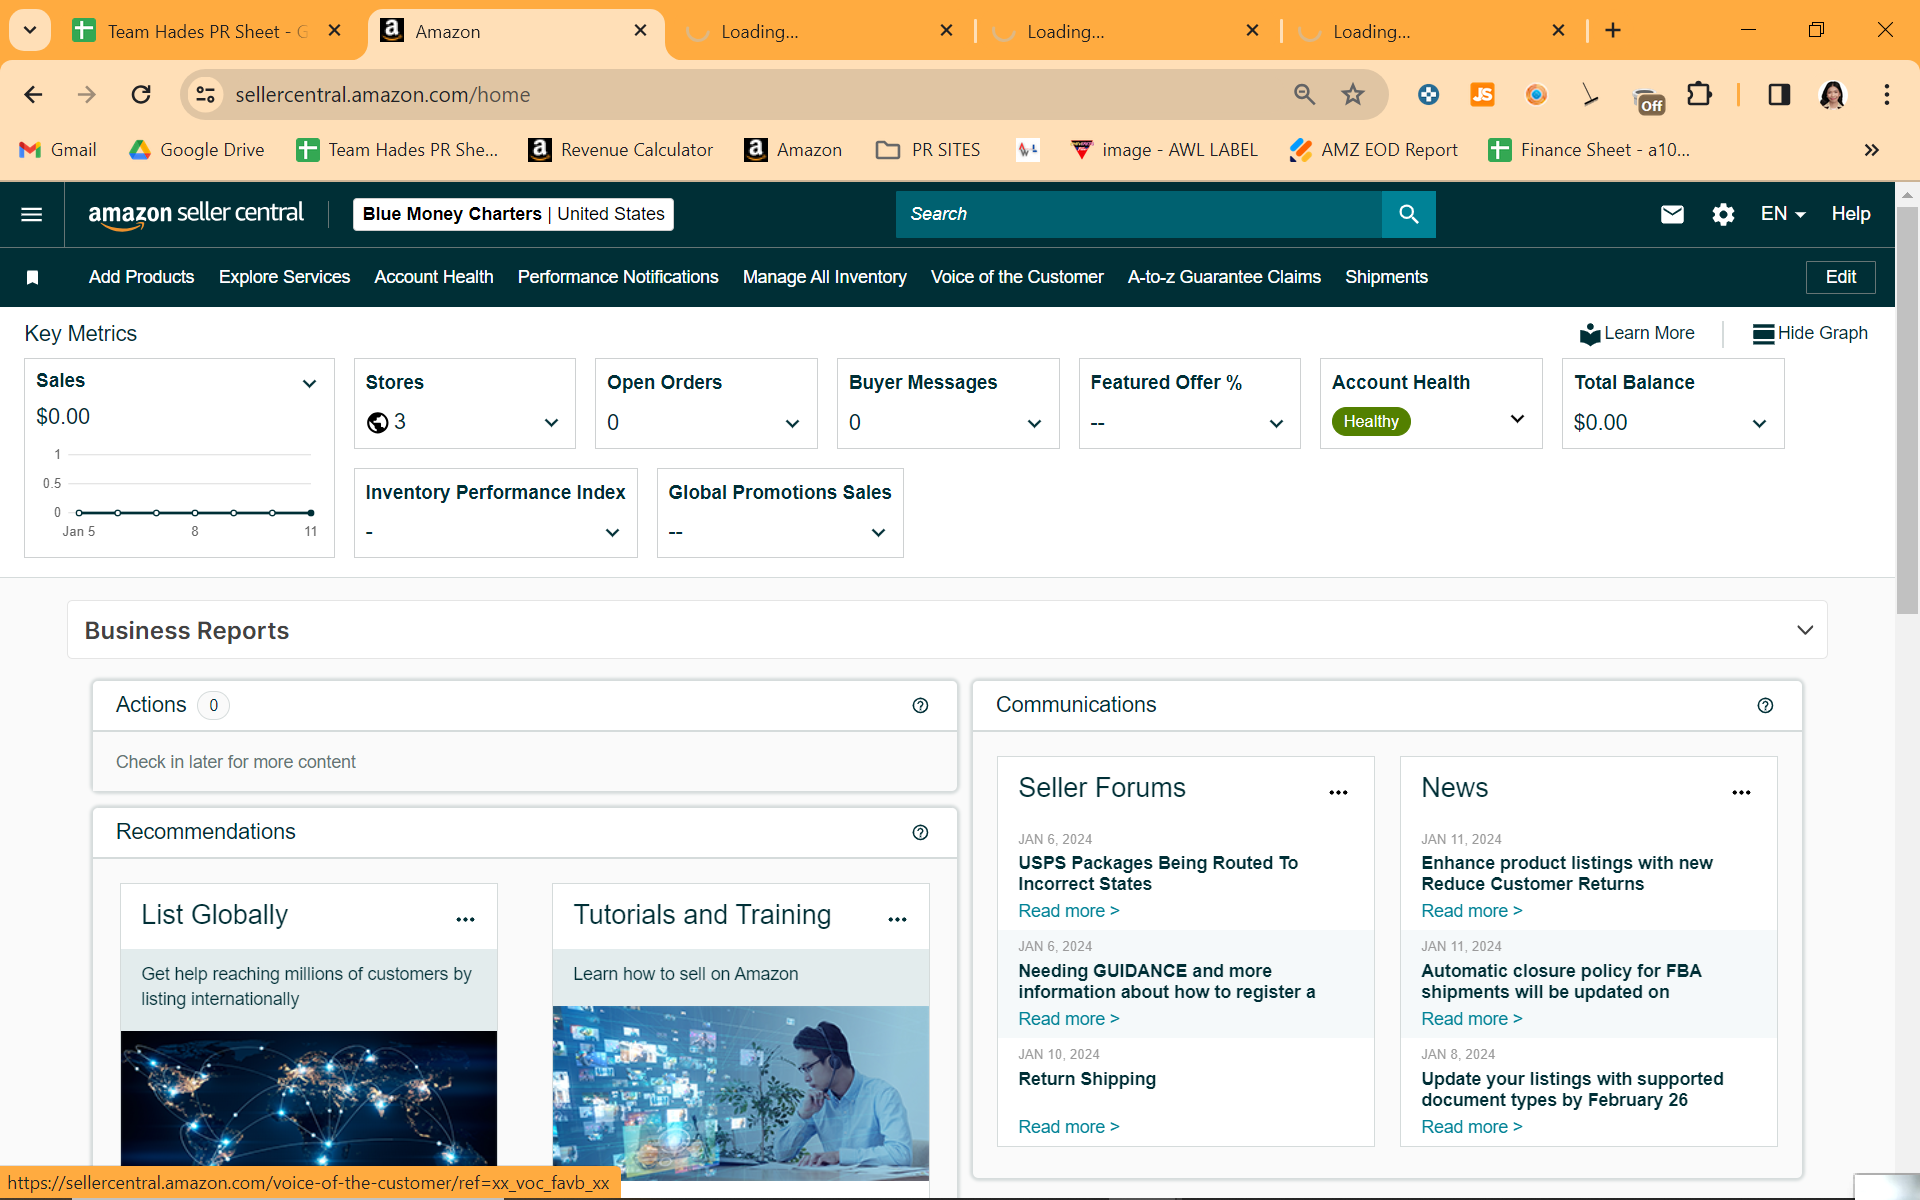Screen dimensions: 1920x1200
Task: Expand the Open Orders dropdown
Action: [x=793, y=424]
